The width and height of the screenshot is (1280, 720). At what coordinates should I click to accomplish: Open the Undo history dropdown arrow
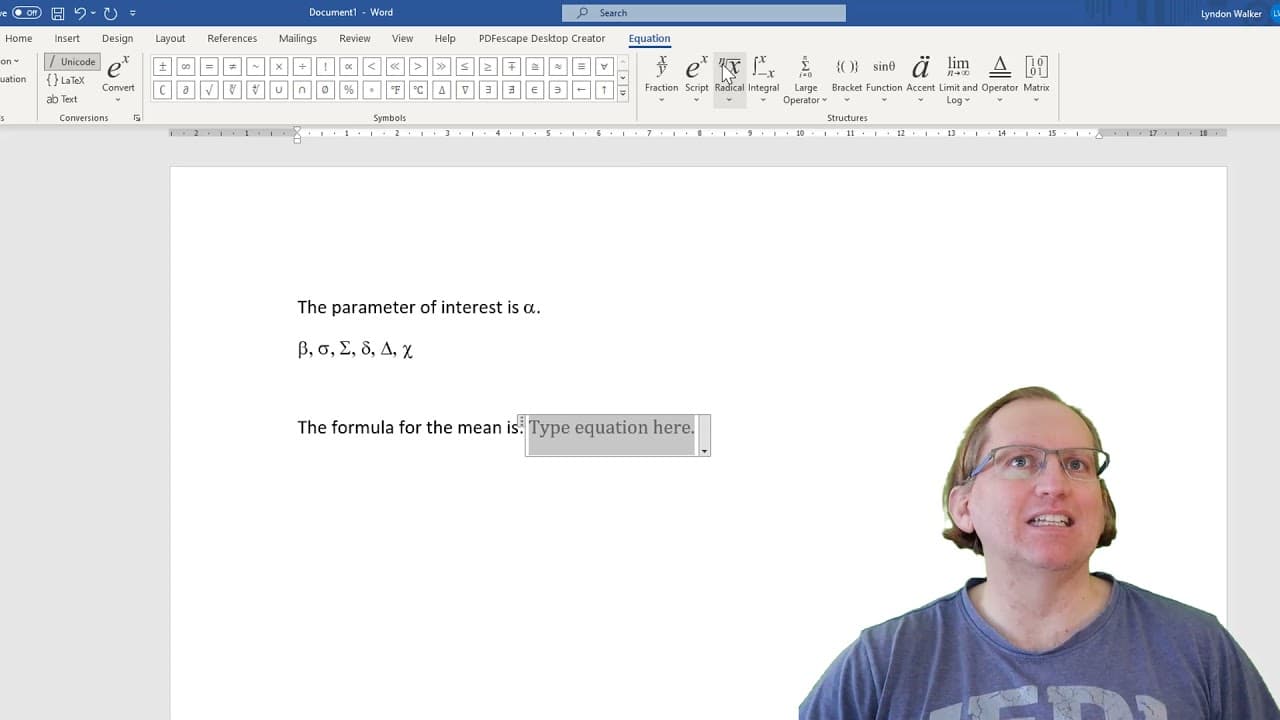click(93, 13)
